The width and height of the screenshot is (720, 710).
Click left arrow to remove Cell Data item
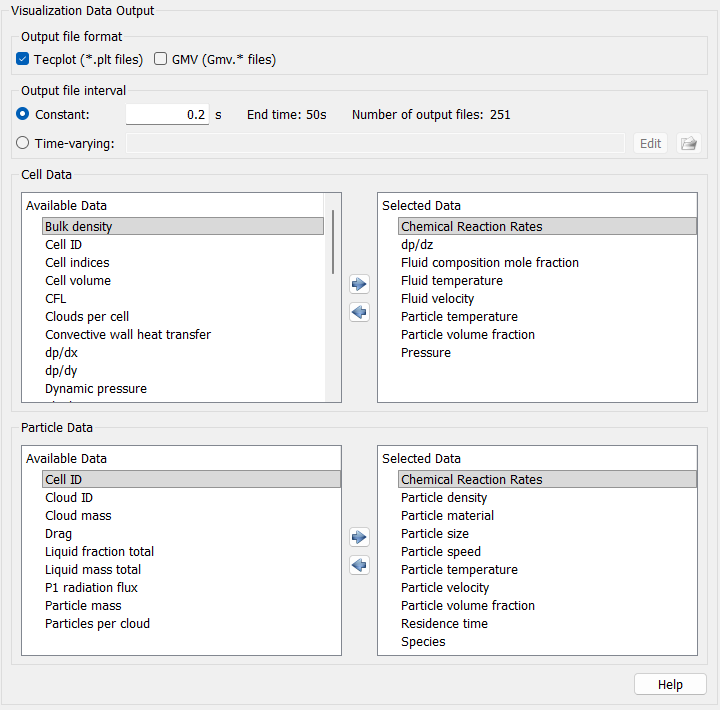coord(359,312)
